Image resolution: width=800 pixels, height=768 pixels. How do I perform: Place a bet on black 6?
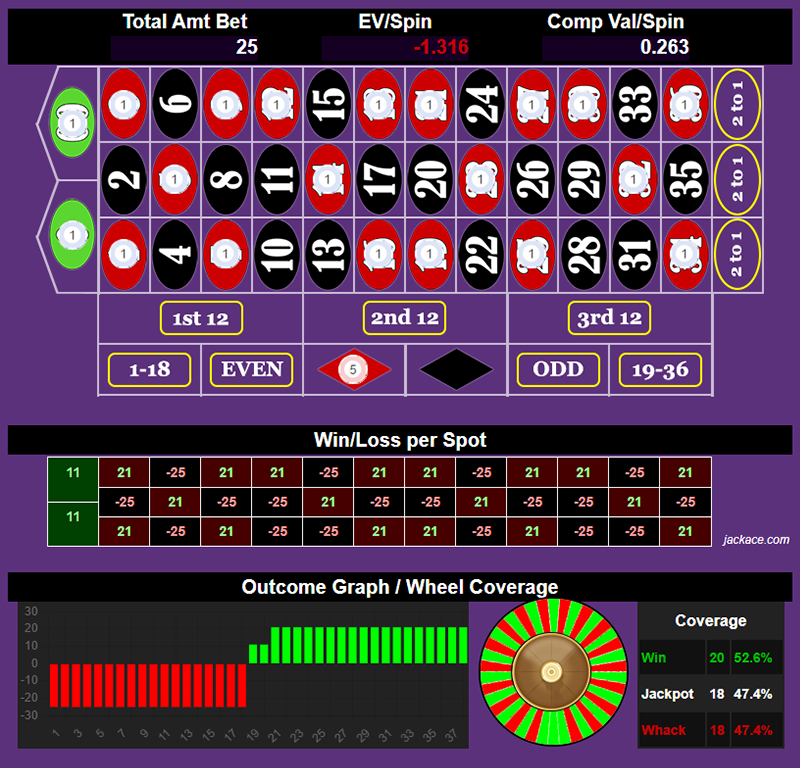(175, 104)
